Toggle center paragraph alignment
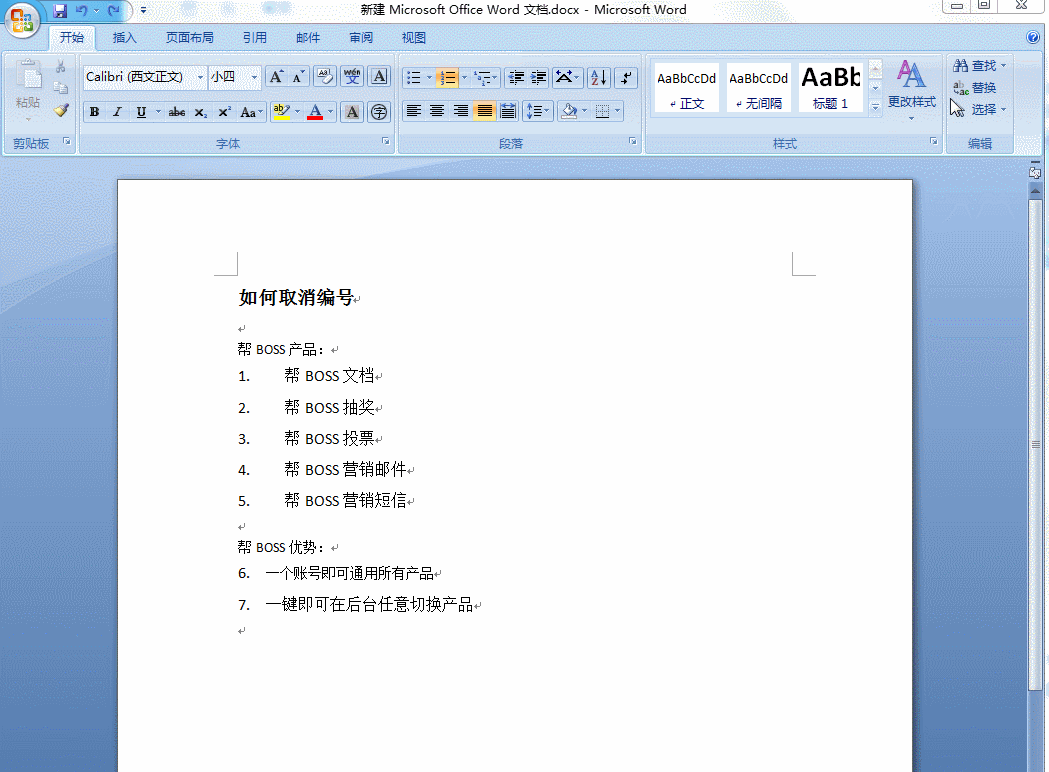The image size is (1049, 772). tap(437, 110)
